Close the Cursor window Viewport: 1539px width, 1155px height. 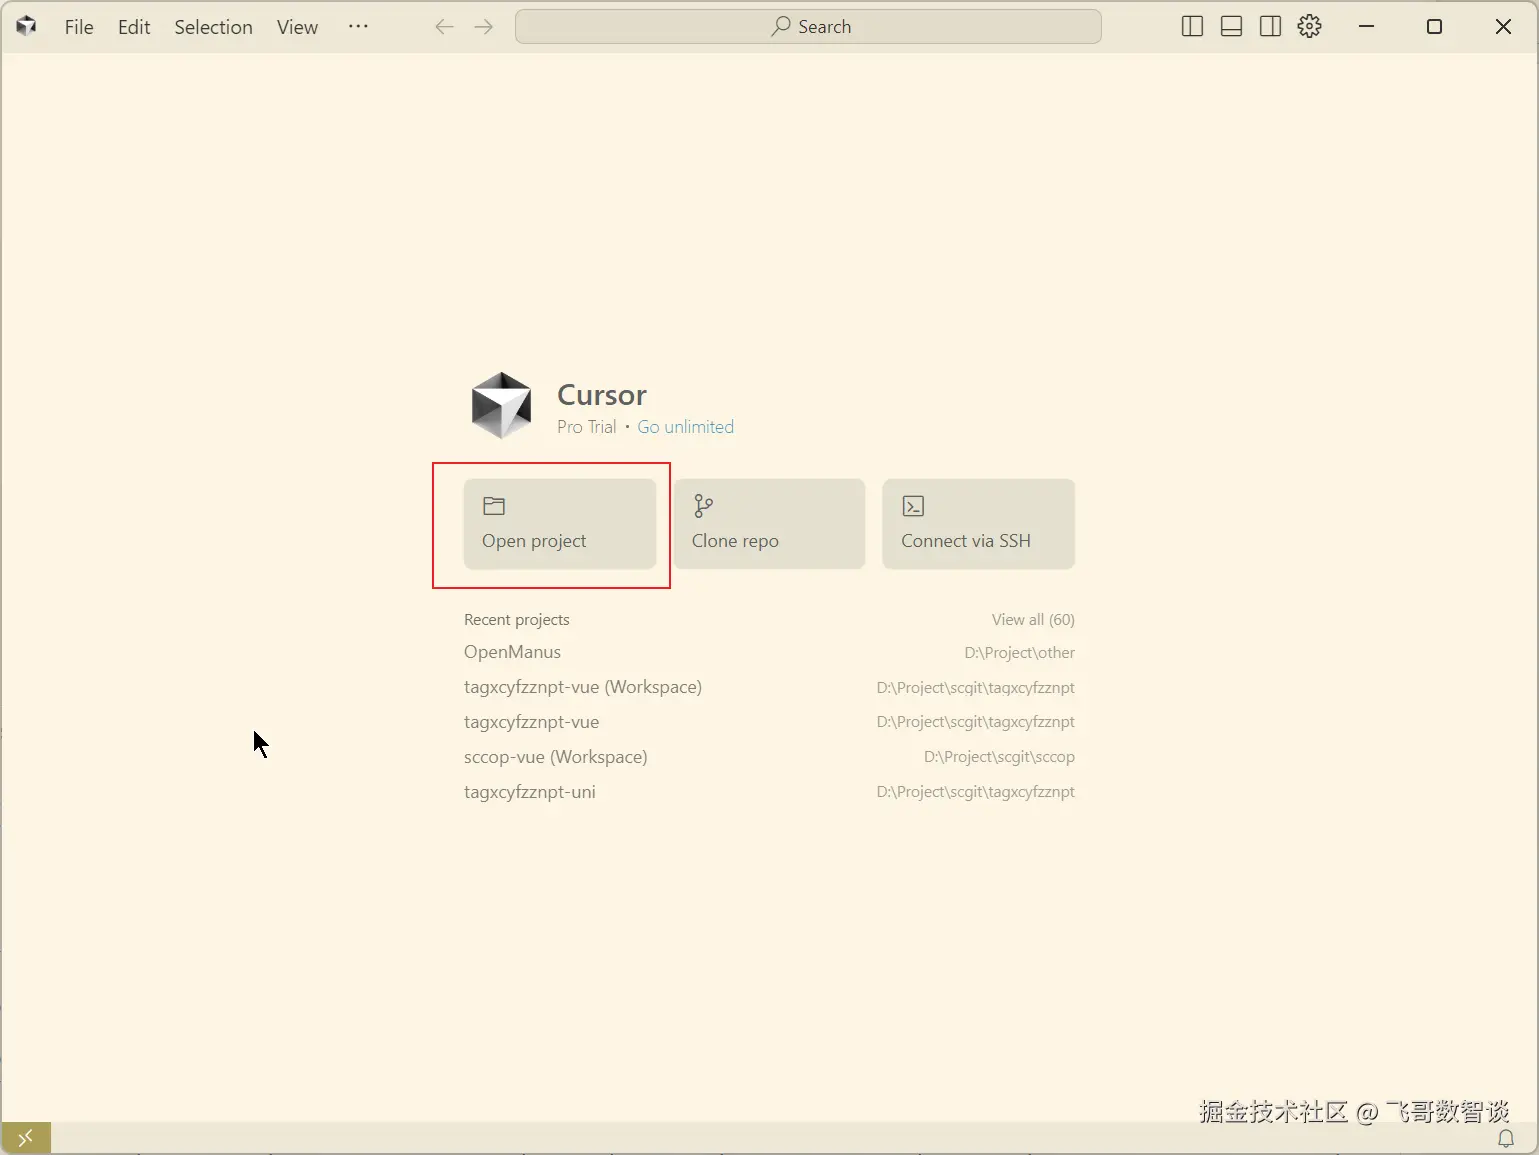(1503, 27)
